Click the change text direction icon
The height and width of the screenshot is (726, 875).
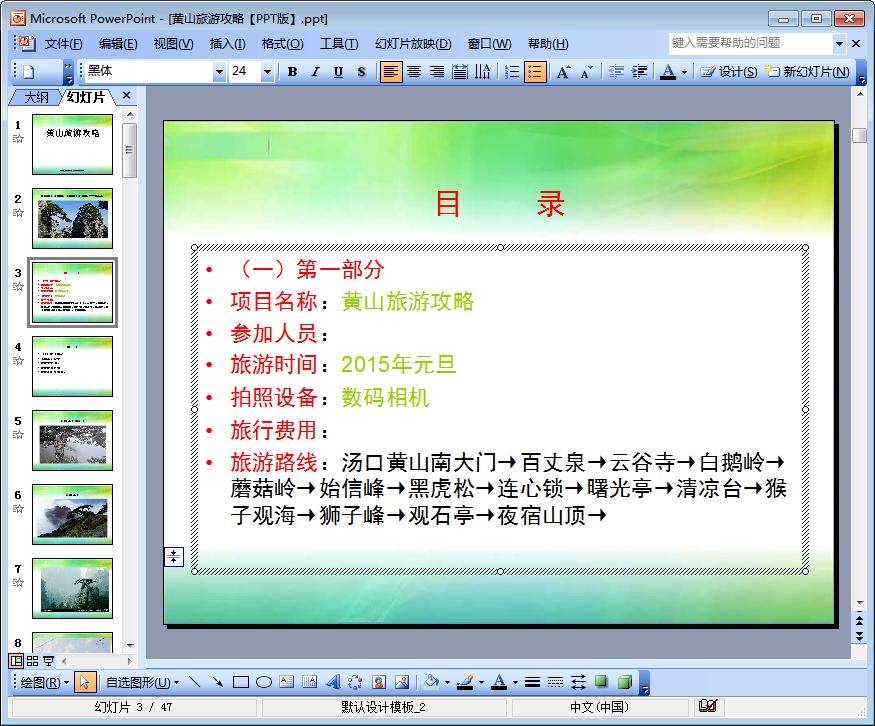(x=482, y=72)
